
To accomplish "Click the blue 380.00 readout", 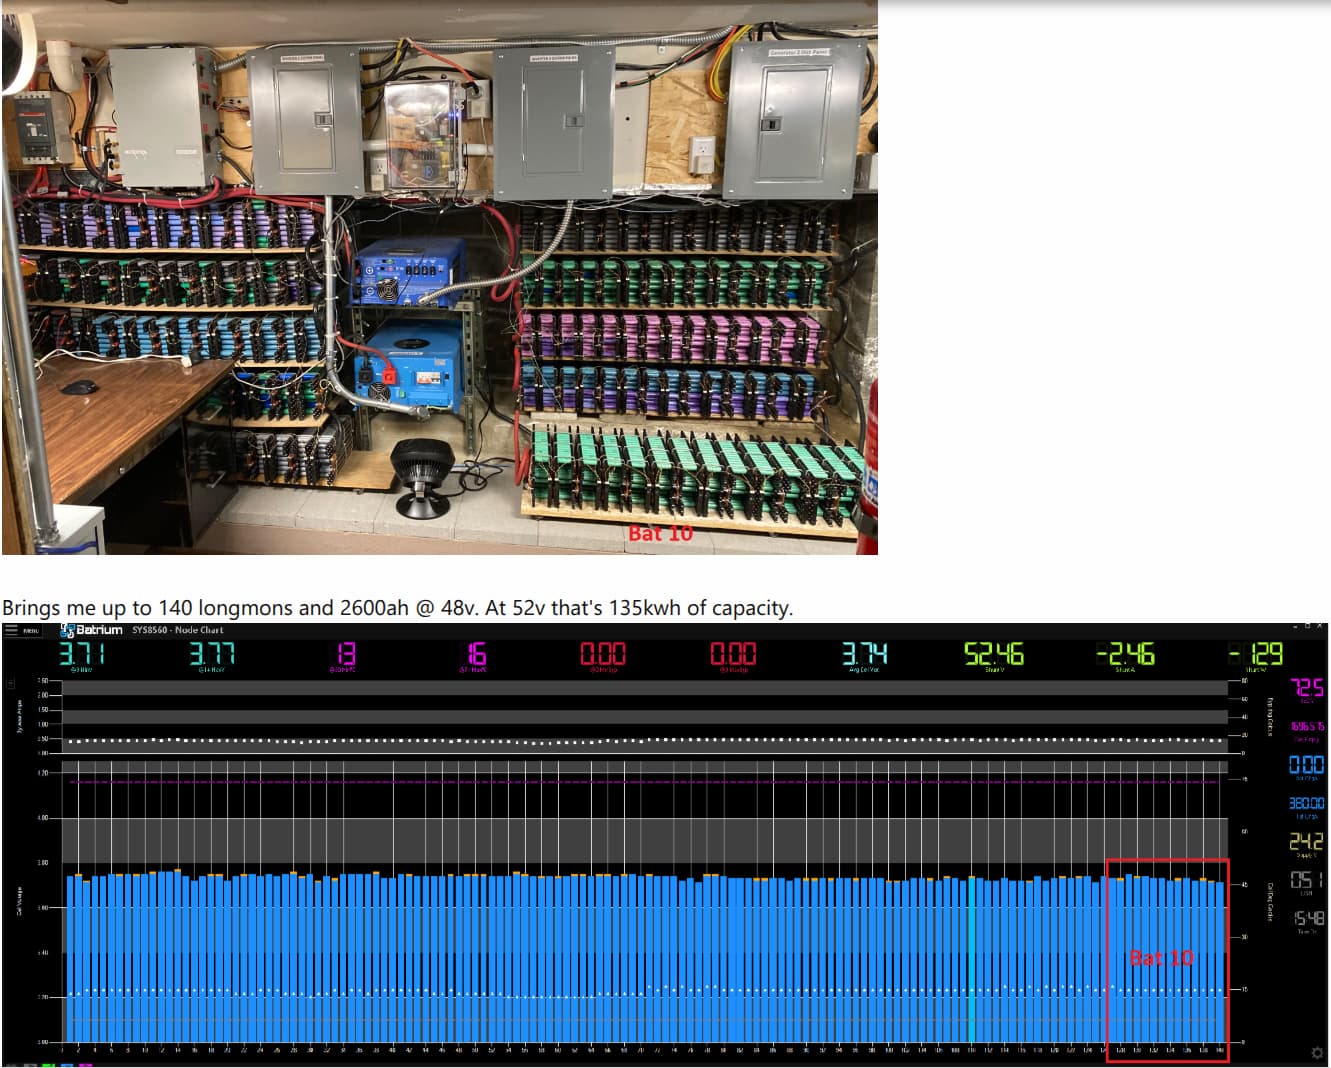I will coord(1306,803).
